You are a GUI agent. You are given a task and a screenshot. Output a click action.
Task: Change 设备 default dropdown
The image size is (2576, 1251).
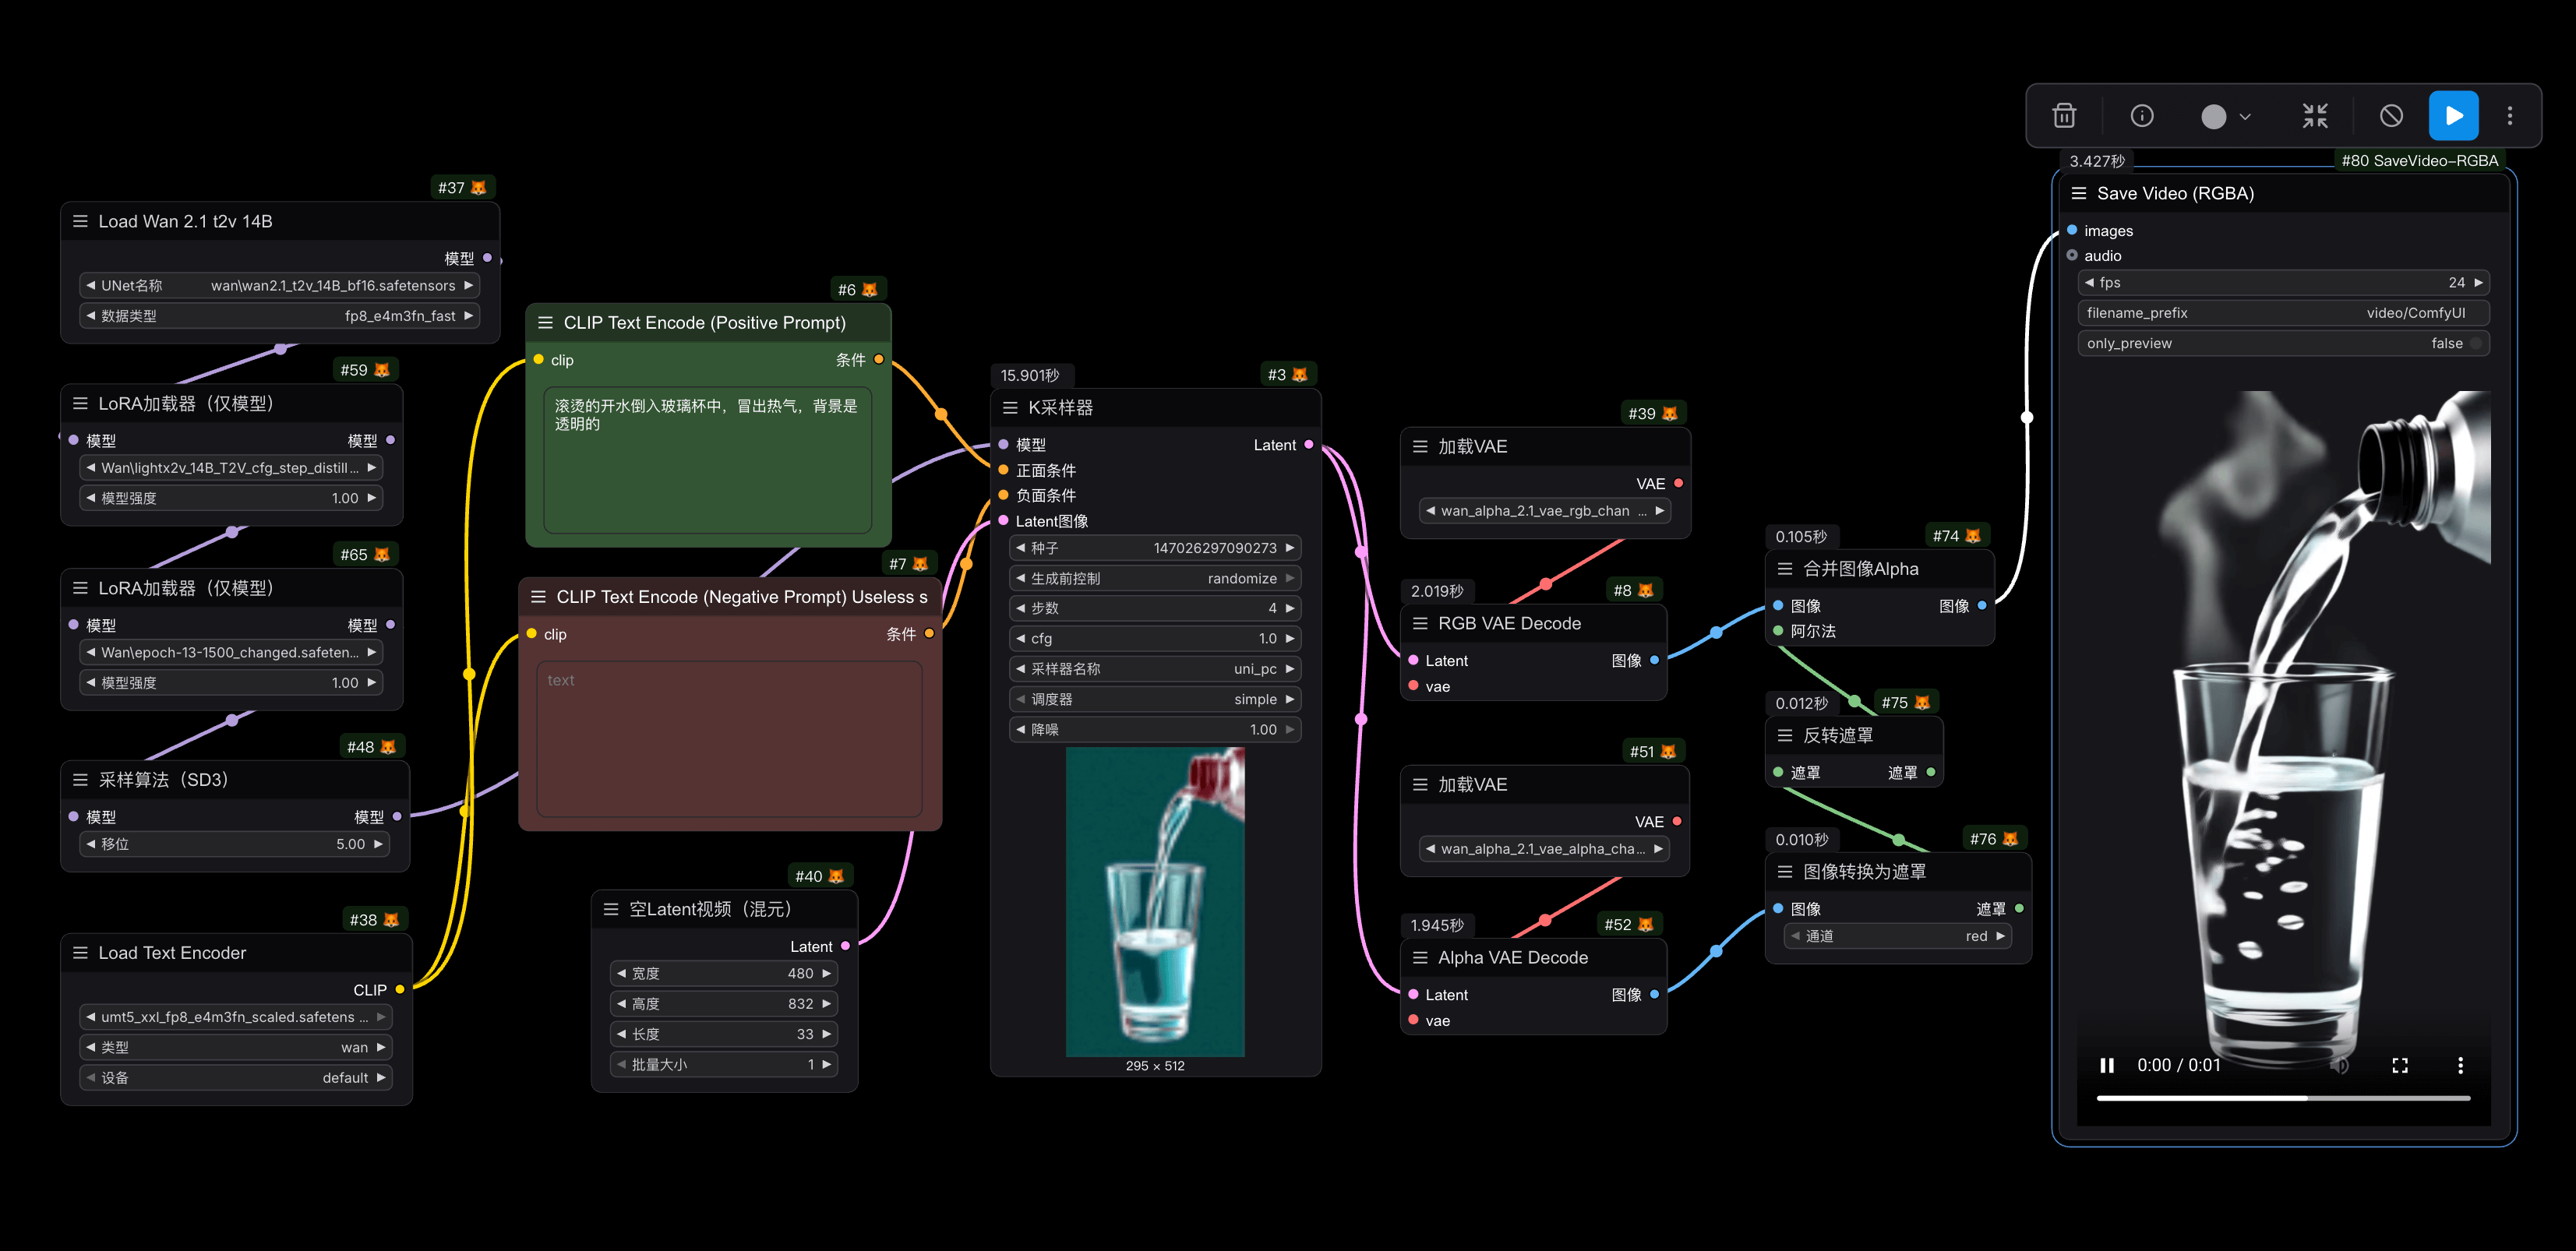click(x=235, y=1078)
